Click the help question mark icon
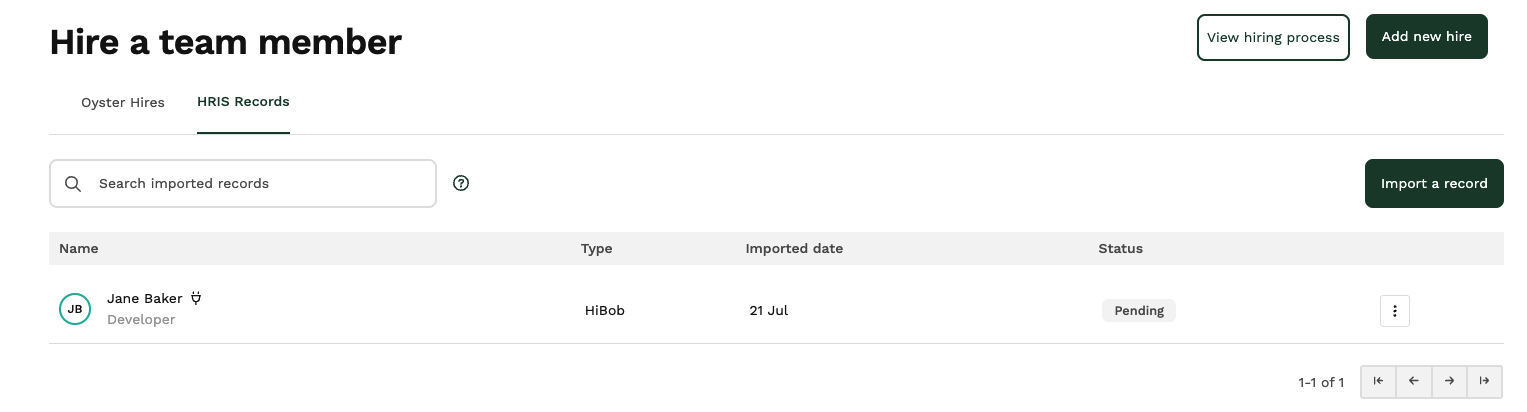Image resolution: width=1527 pixels, height=412 pixels. (x=461, y=183)
